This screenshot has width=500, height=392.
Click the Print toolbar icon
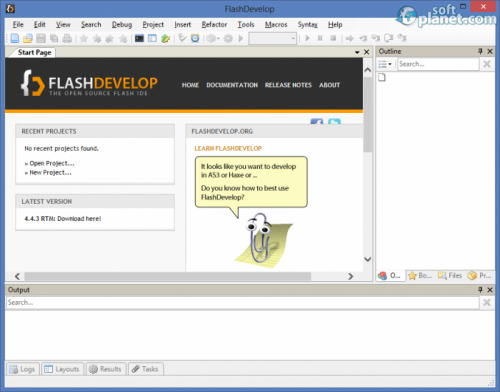click(x=67, y=38)
